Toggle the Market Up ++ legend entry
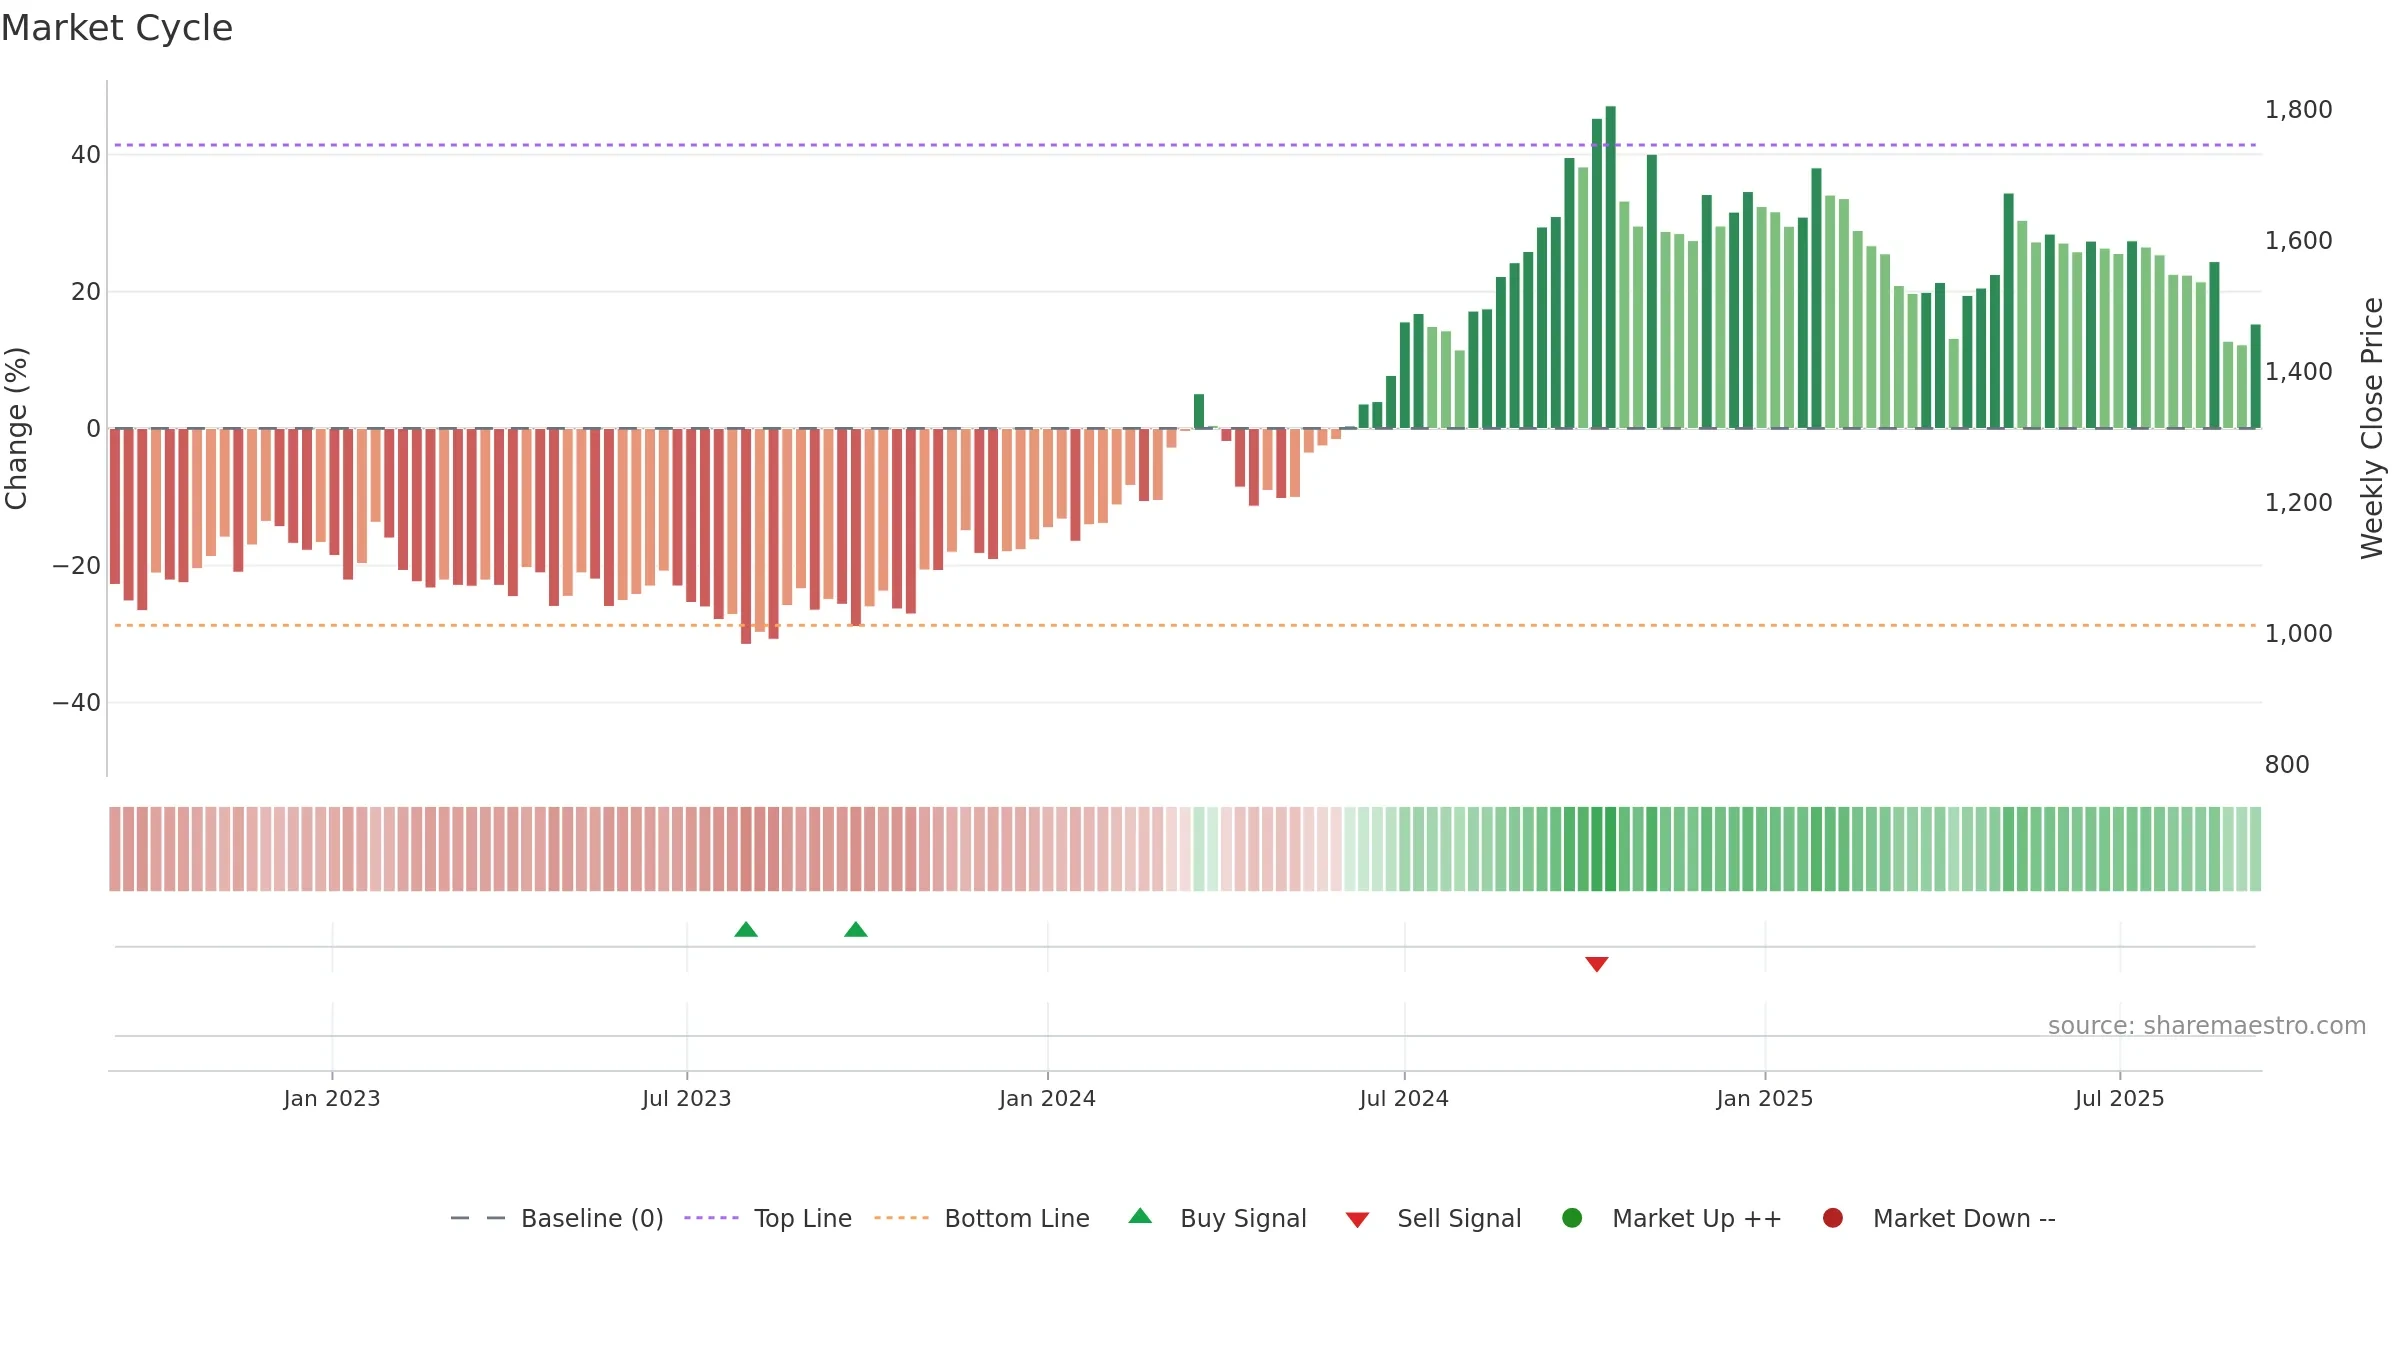The width and height of the screenshot is (2400, 1350). (x=1671, y=1218)
